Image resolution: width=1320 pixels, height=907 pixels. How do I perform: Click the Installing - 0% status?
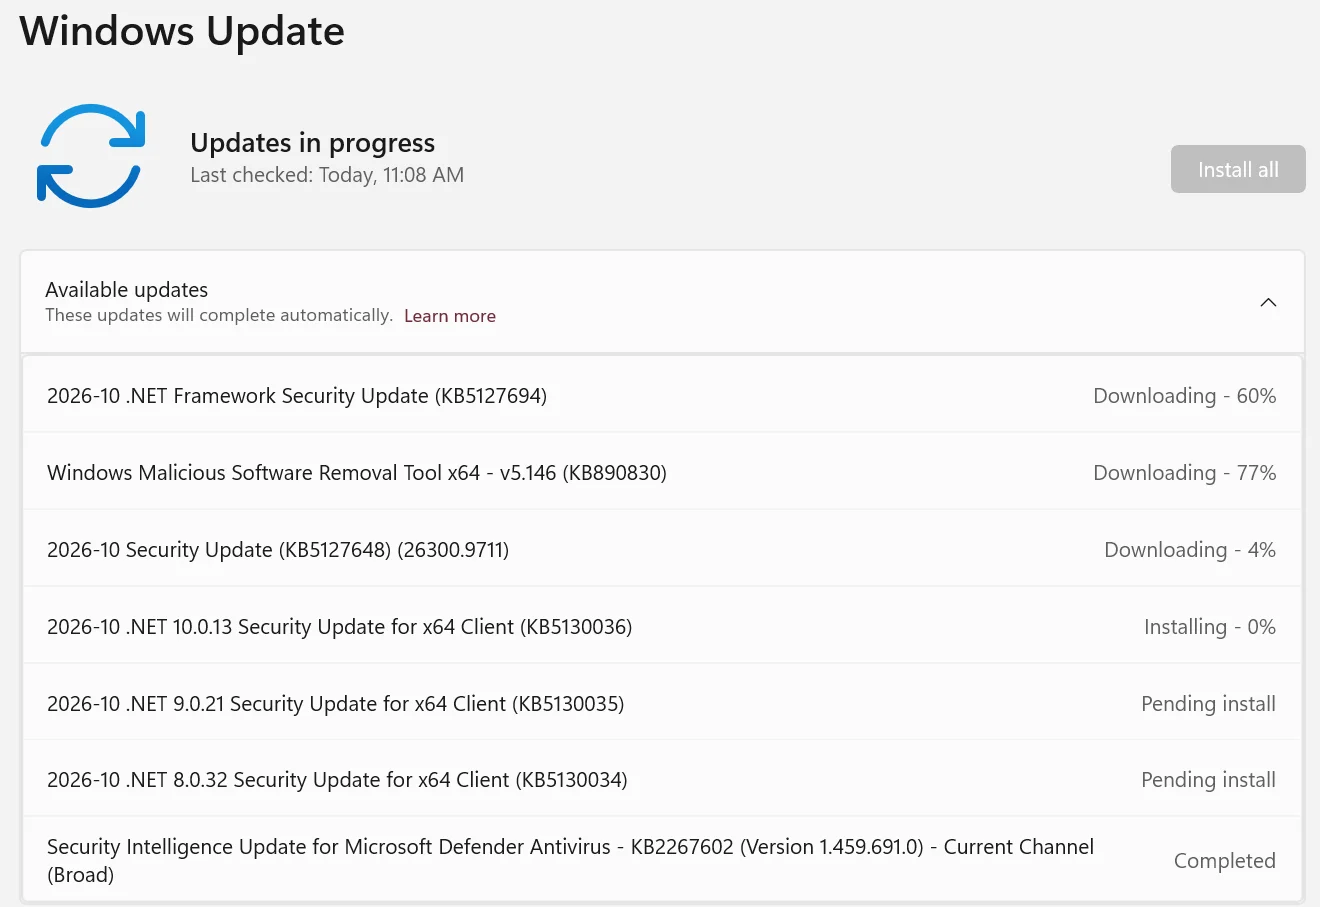point(1210,627)
